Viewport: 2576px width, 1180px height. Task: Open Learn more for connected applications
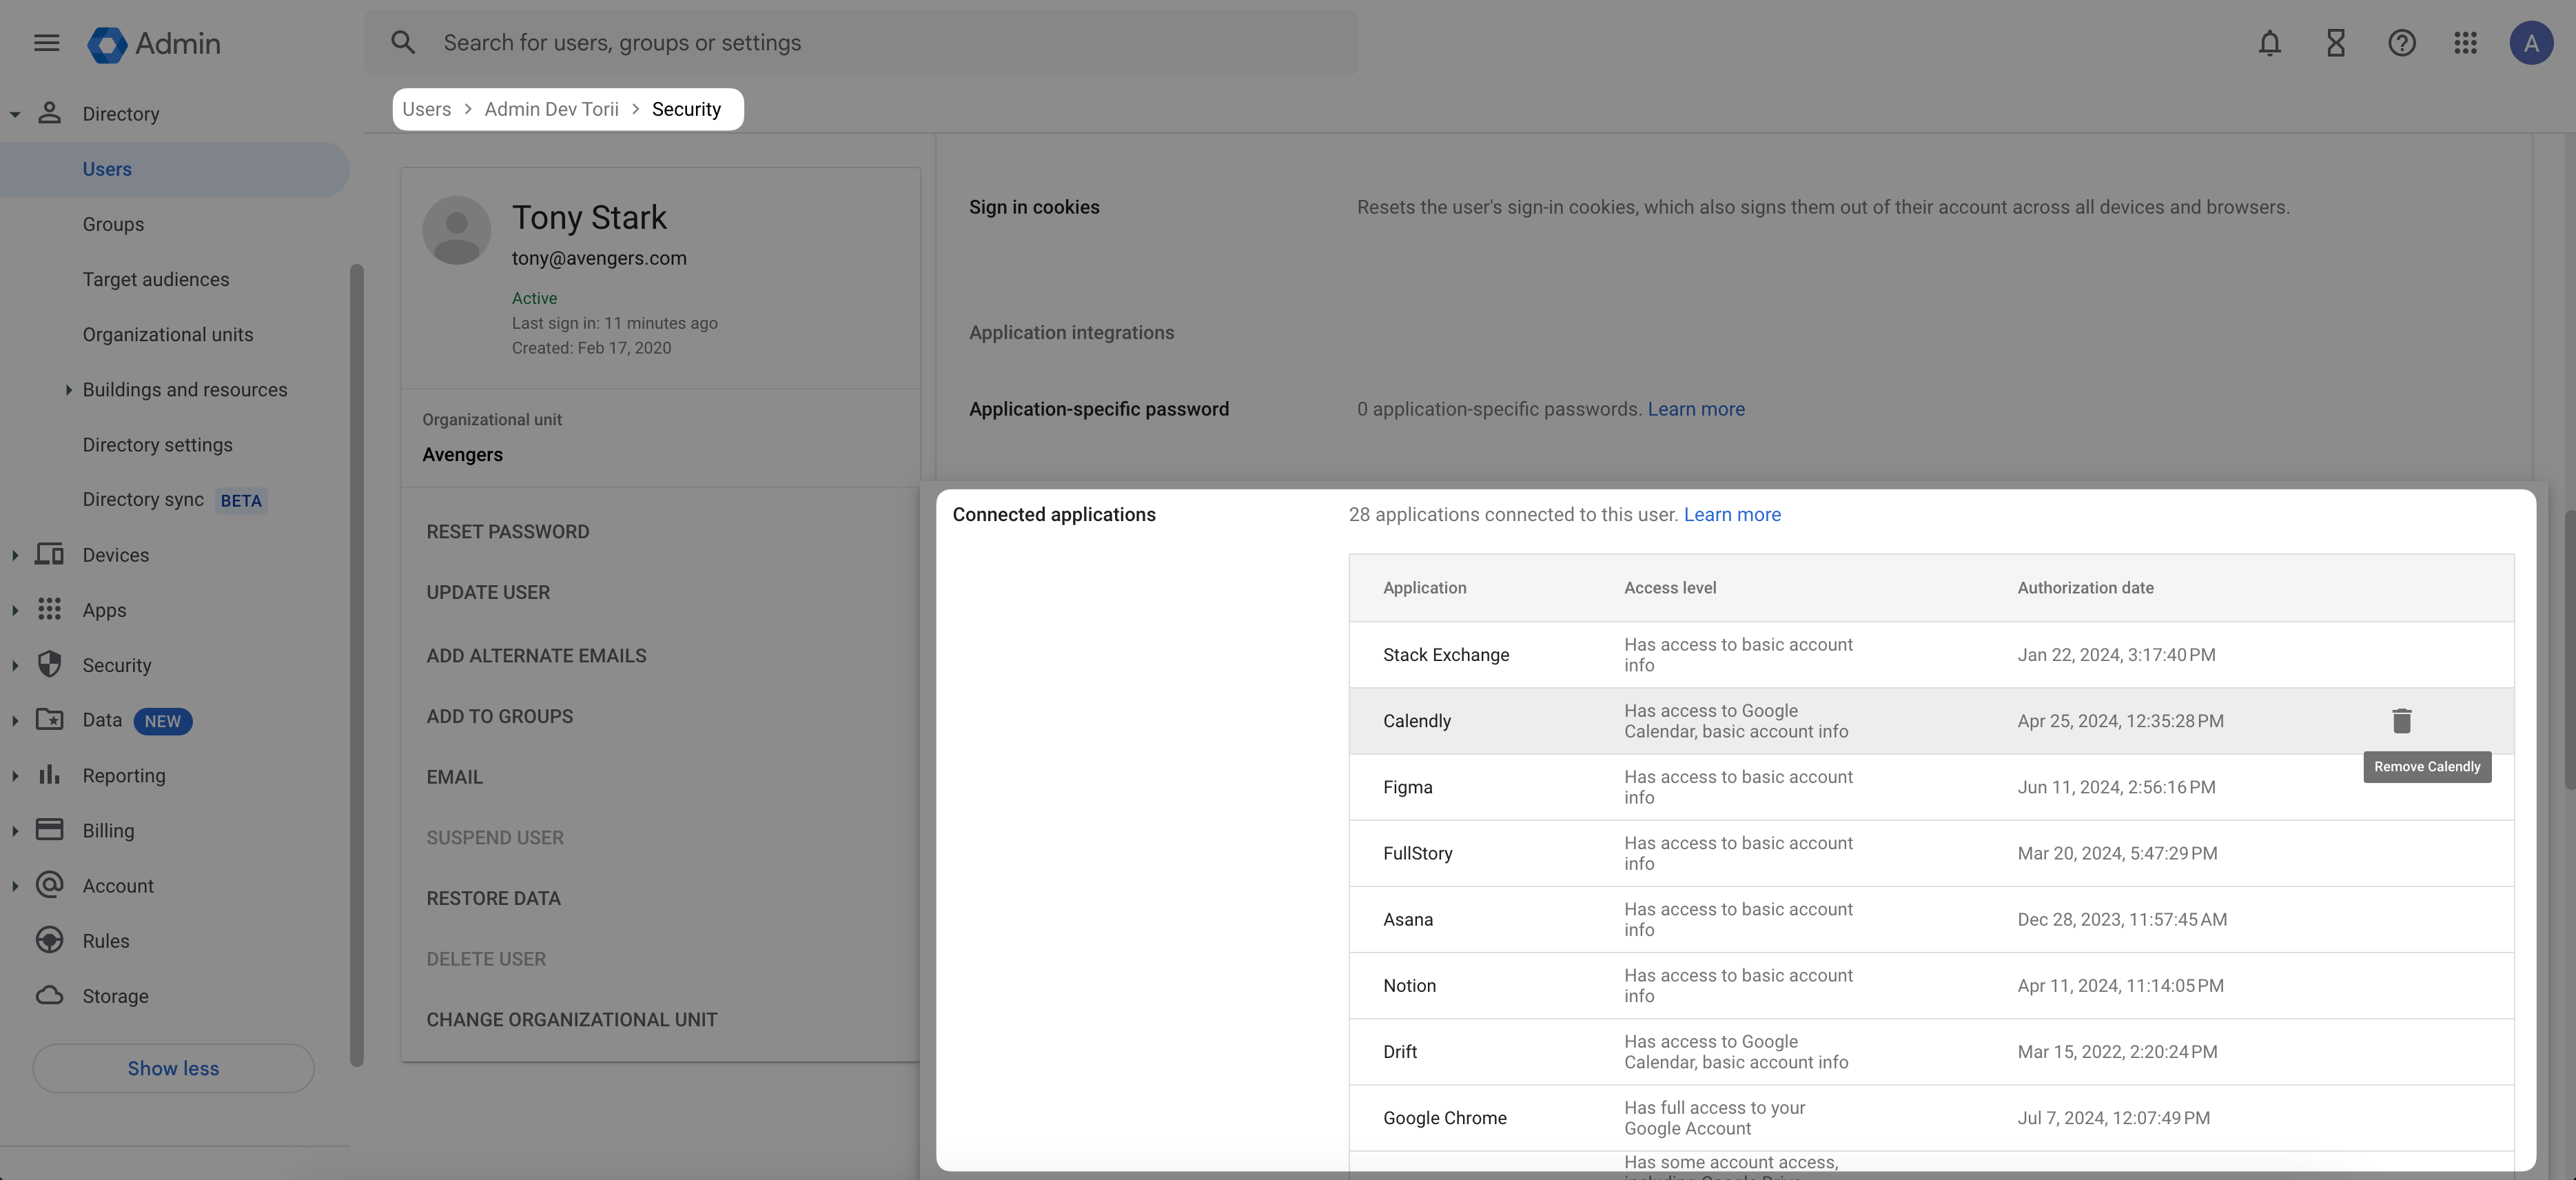click(x=1732, y=514)
